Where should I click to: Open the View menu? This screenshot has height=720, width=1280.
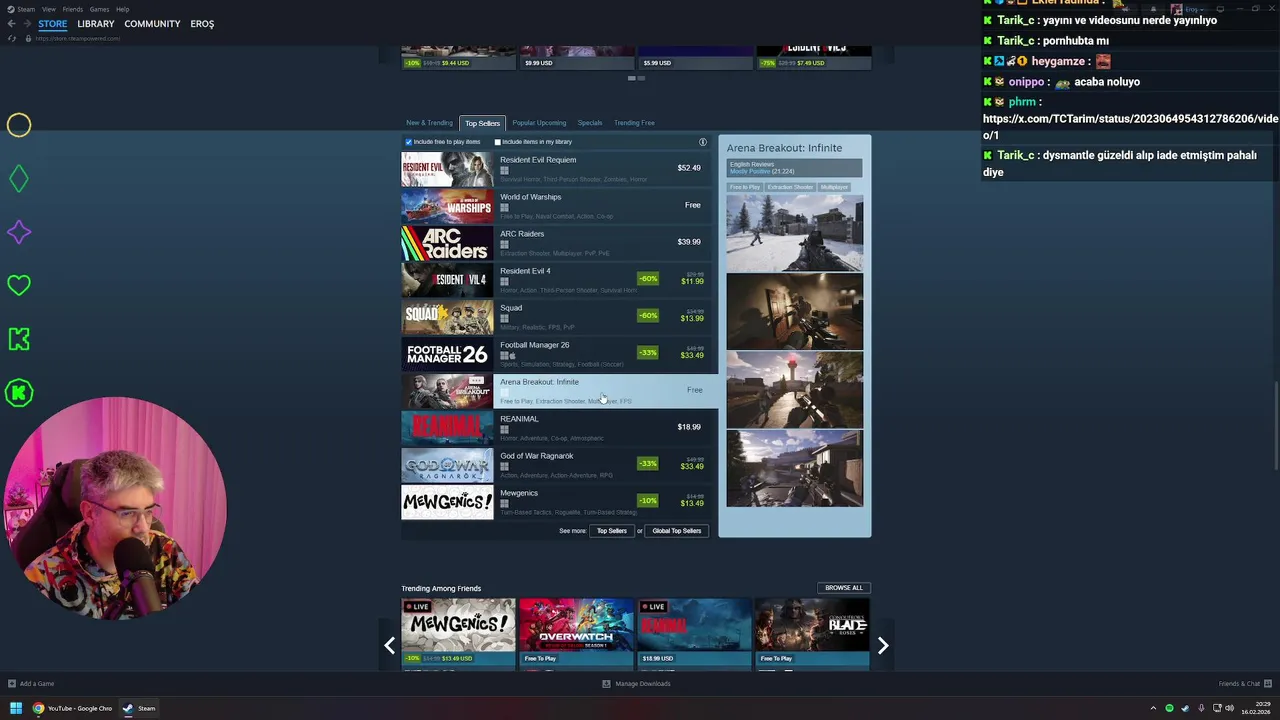(48, 9)
